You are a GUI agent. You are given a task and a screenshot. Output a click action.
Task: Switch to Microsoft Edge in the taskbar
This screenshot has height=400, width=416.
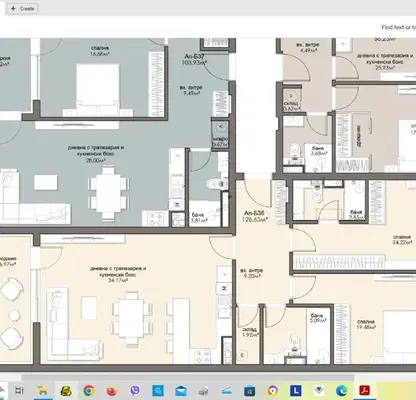click(341, 390)
